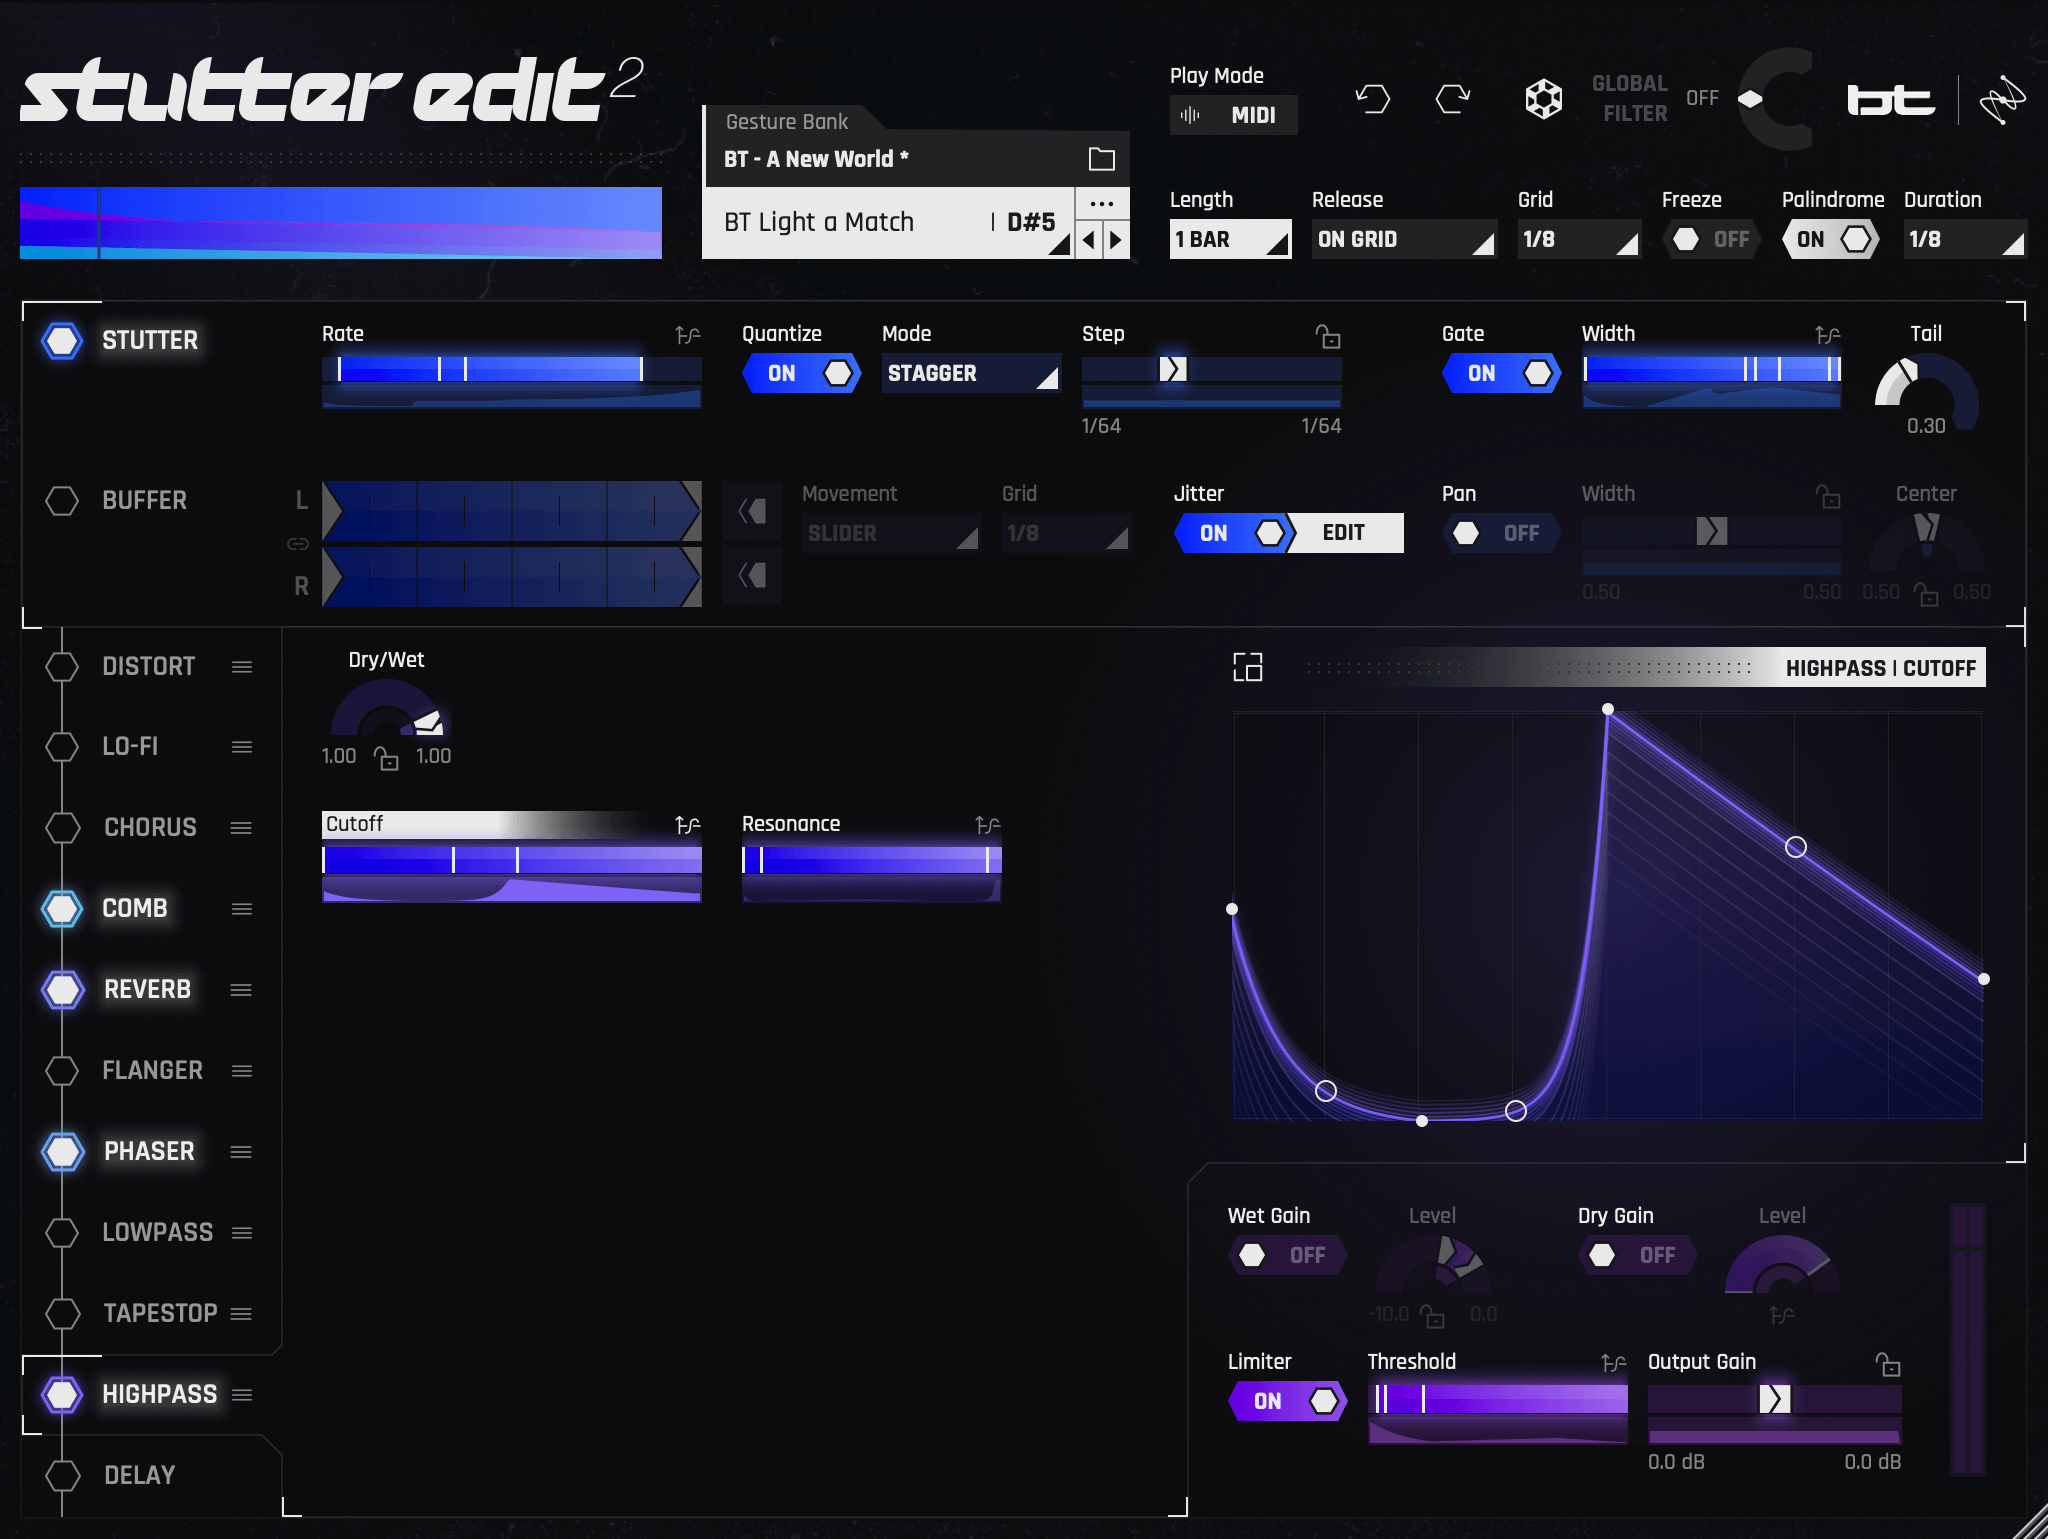
Task: Go to previous gesture with left arrow
Action: [1089, 240]
